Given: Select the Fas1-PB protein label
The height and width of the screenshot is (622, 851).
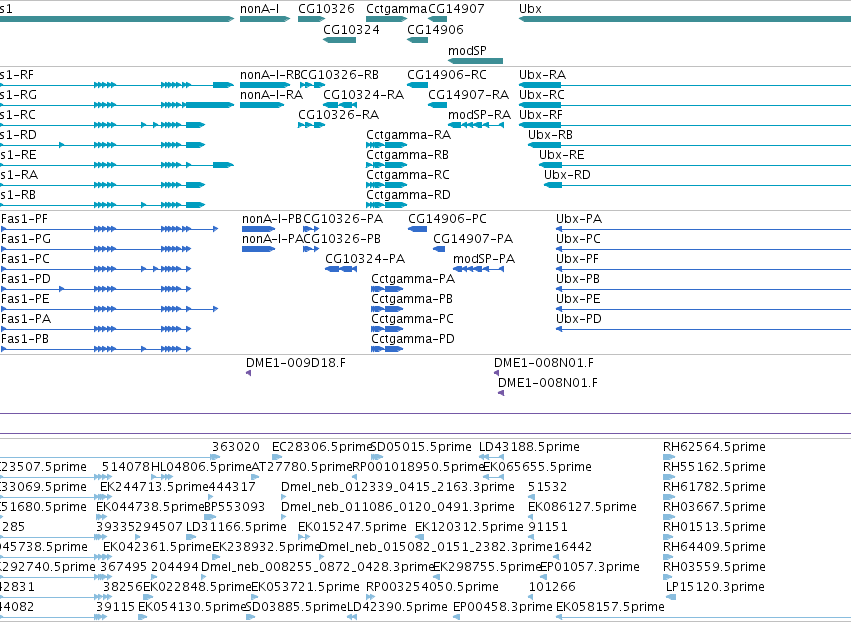Looking at the screenshot, I should point(25,339).
